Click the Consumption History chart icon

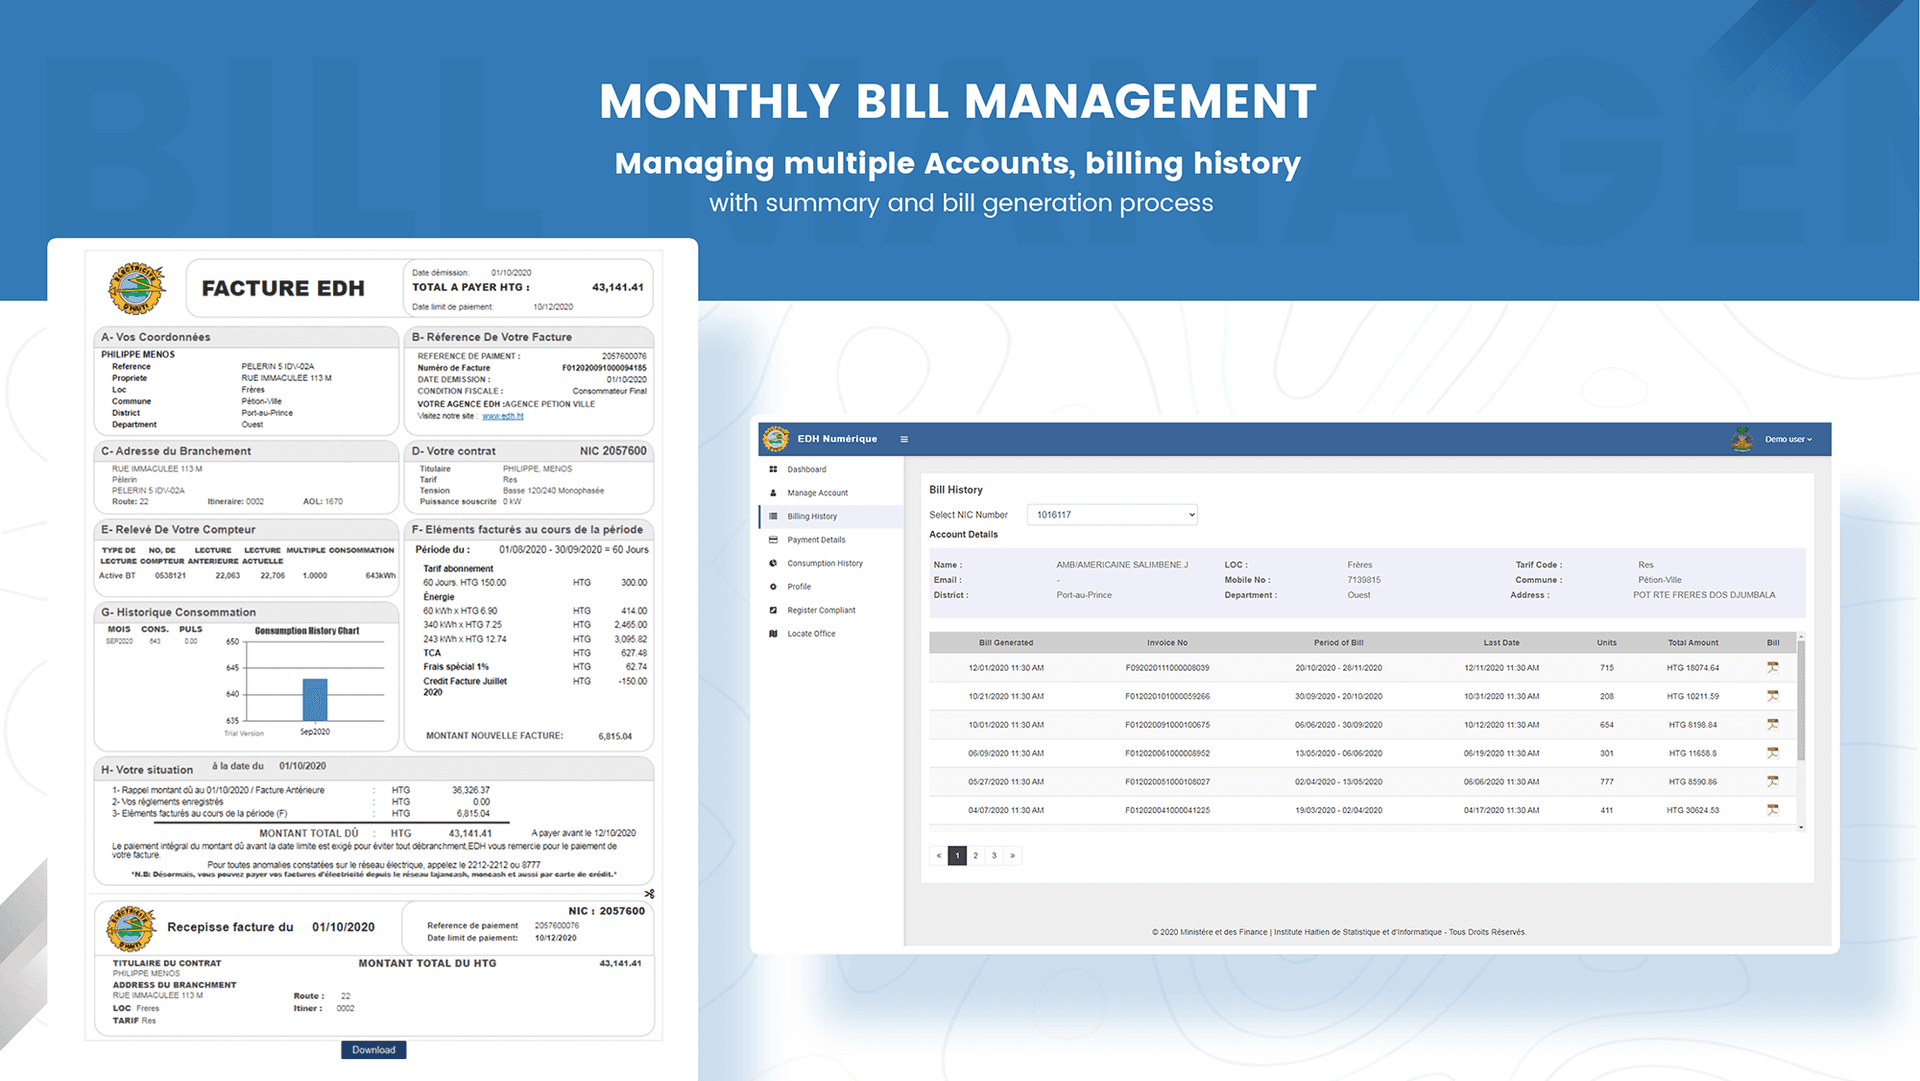[773, 563]
